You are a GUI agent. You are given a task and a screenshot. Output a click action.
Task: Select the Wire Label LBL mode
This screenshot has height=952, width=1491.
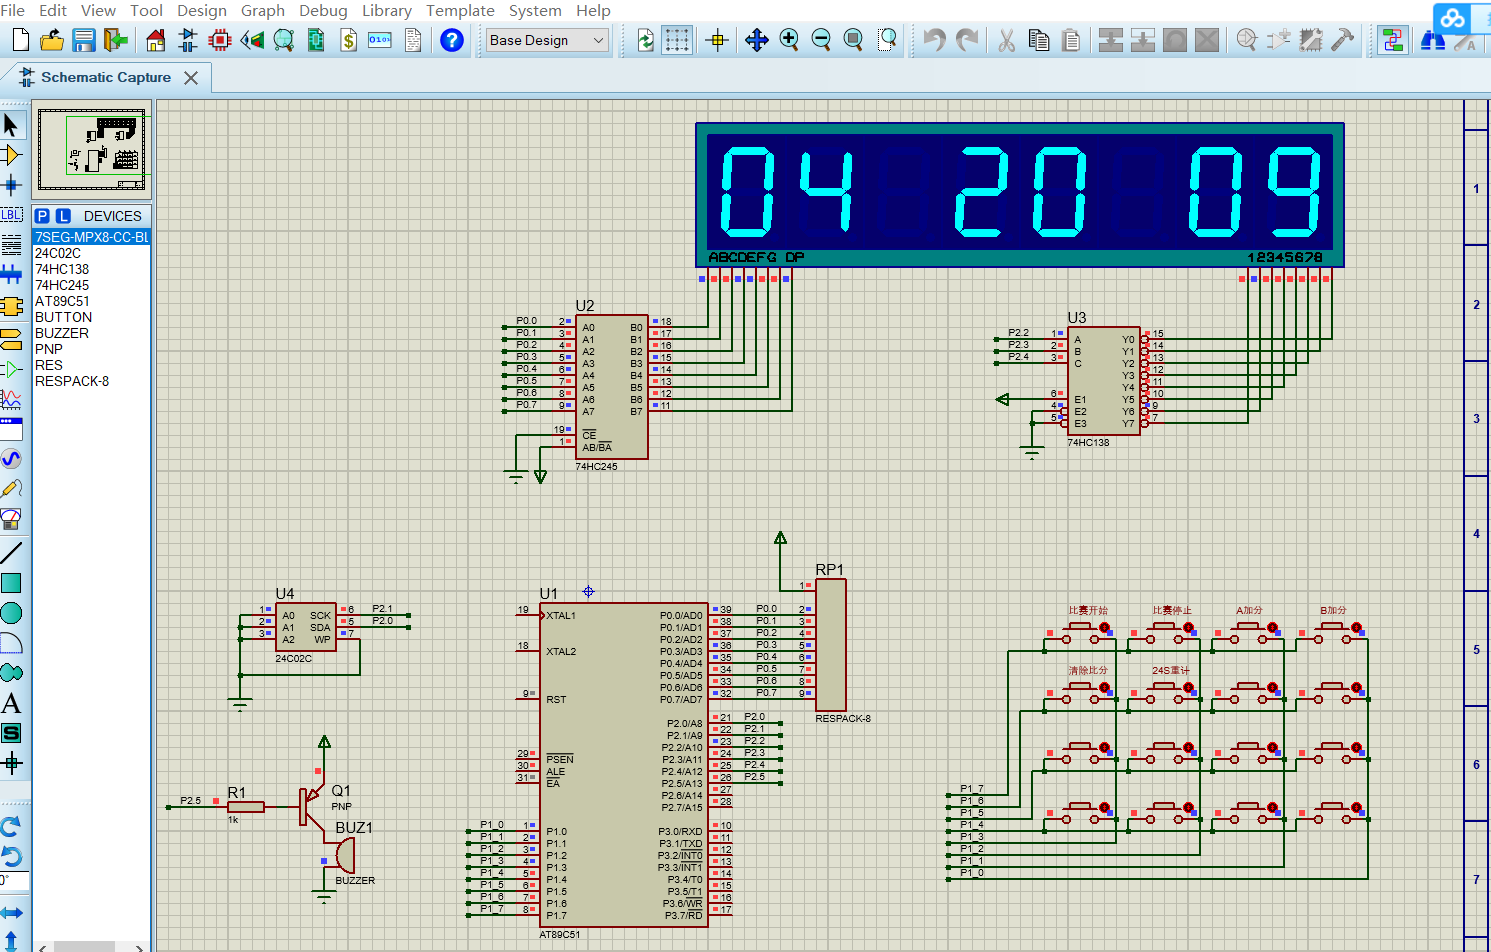pyautogui.click(x=11, y=214)
